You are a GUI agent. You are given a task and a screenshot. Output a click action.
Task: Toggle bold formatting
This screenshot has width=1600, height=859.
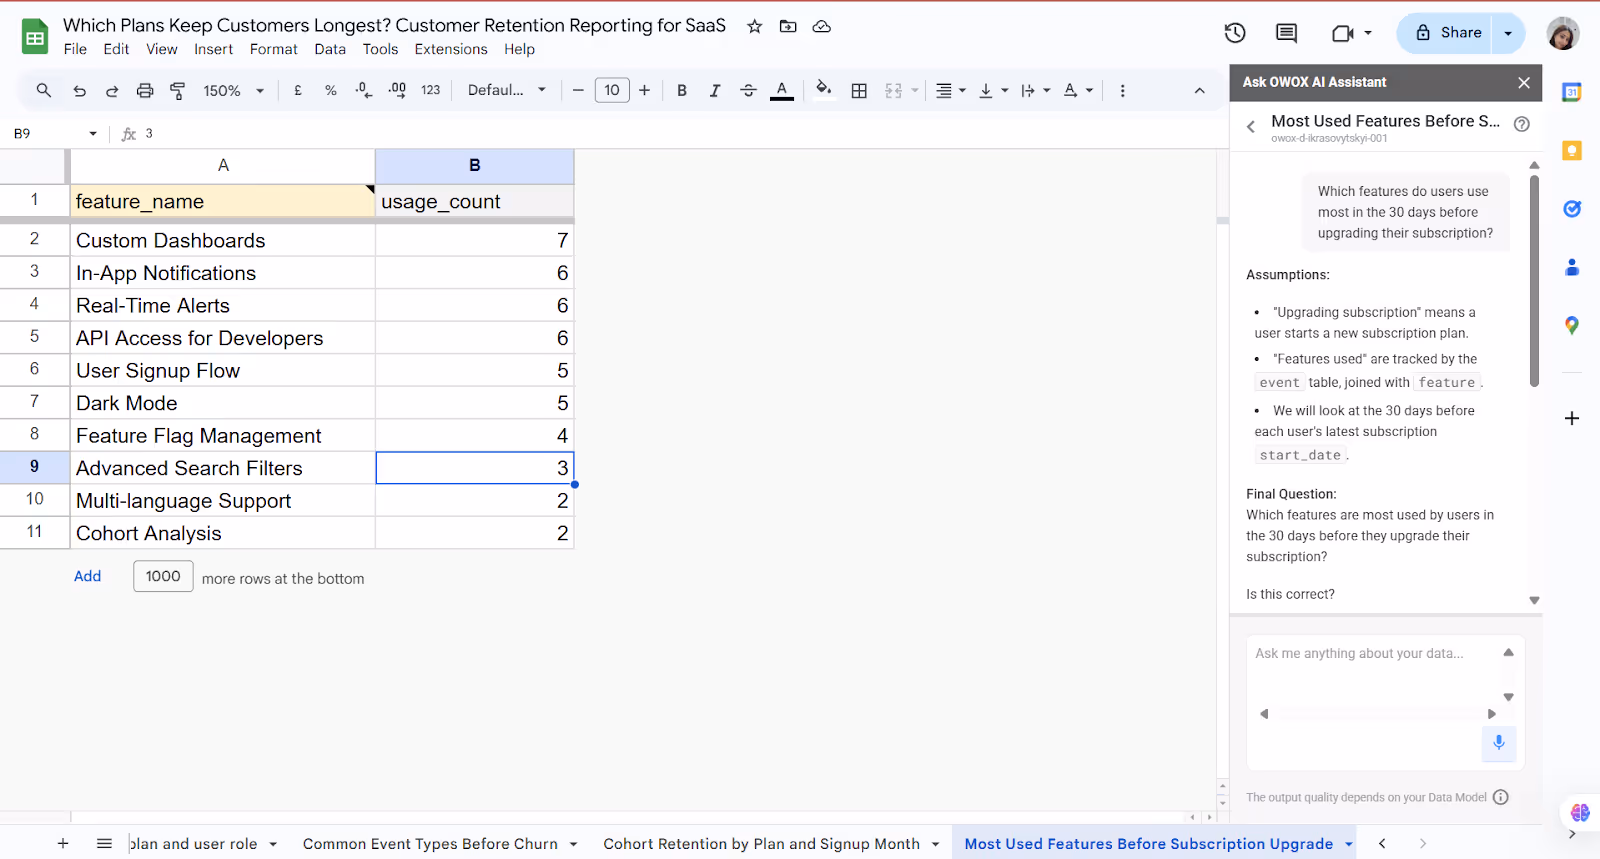pos(682,90)
